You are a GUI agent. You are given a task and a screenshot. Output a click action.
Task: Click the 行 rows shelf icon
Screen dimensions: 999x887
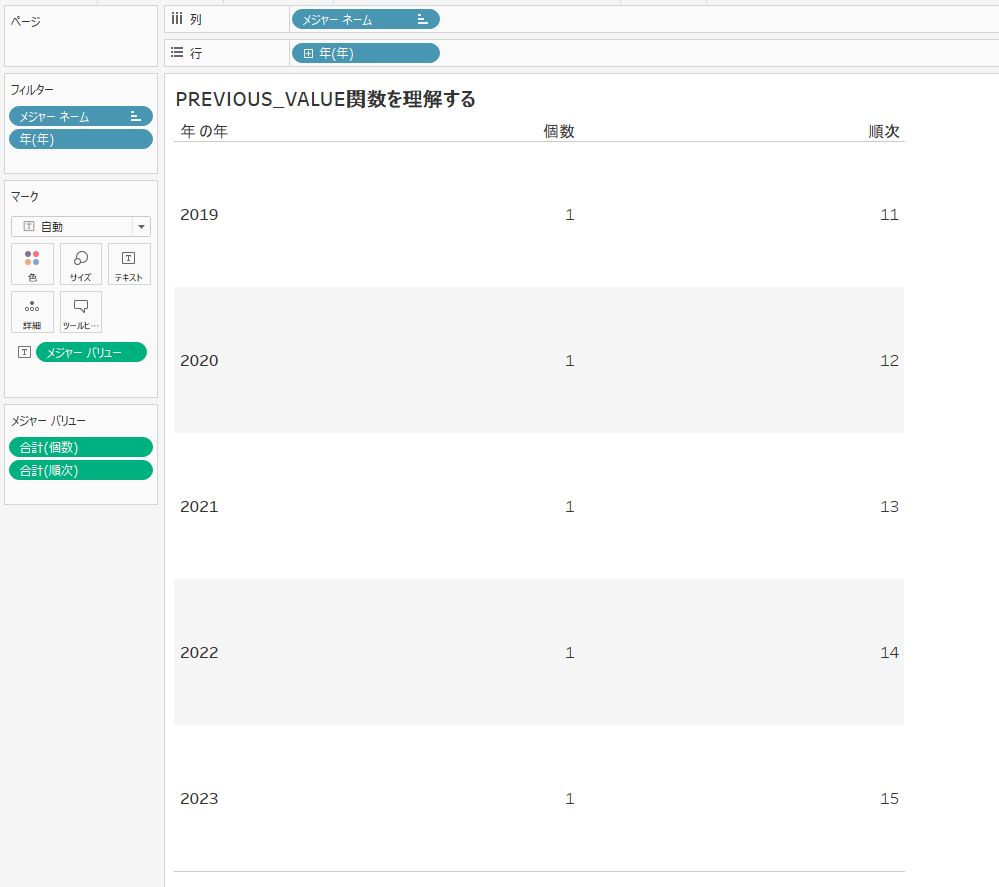click(x=177, y=53)
